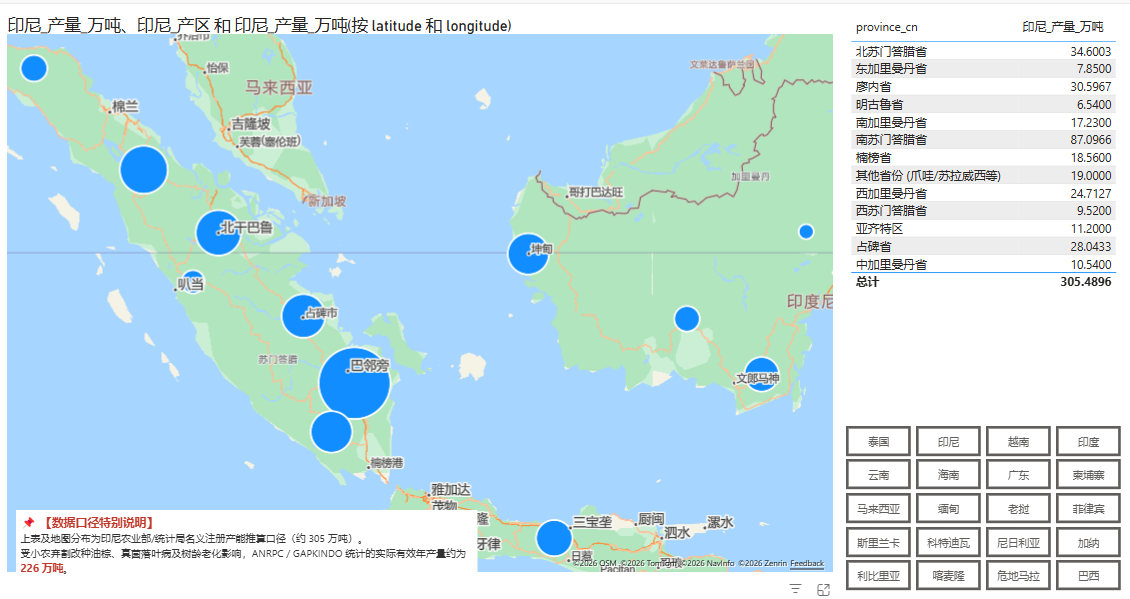The width and height of the screenshot is (1130, 599).
Task: Pick the 老挝 slicer tile
Action: (x=1018, y=508)
